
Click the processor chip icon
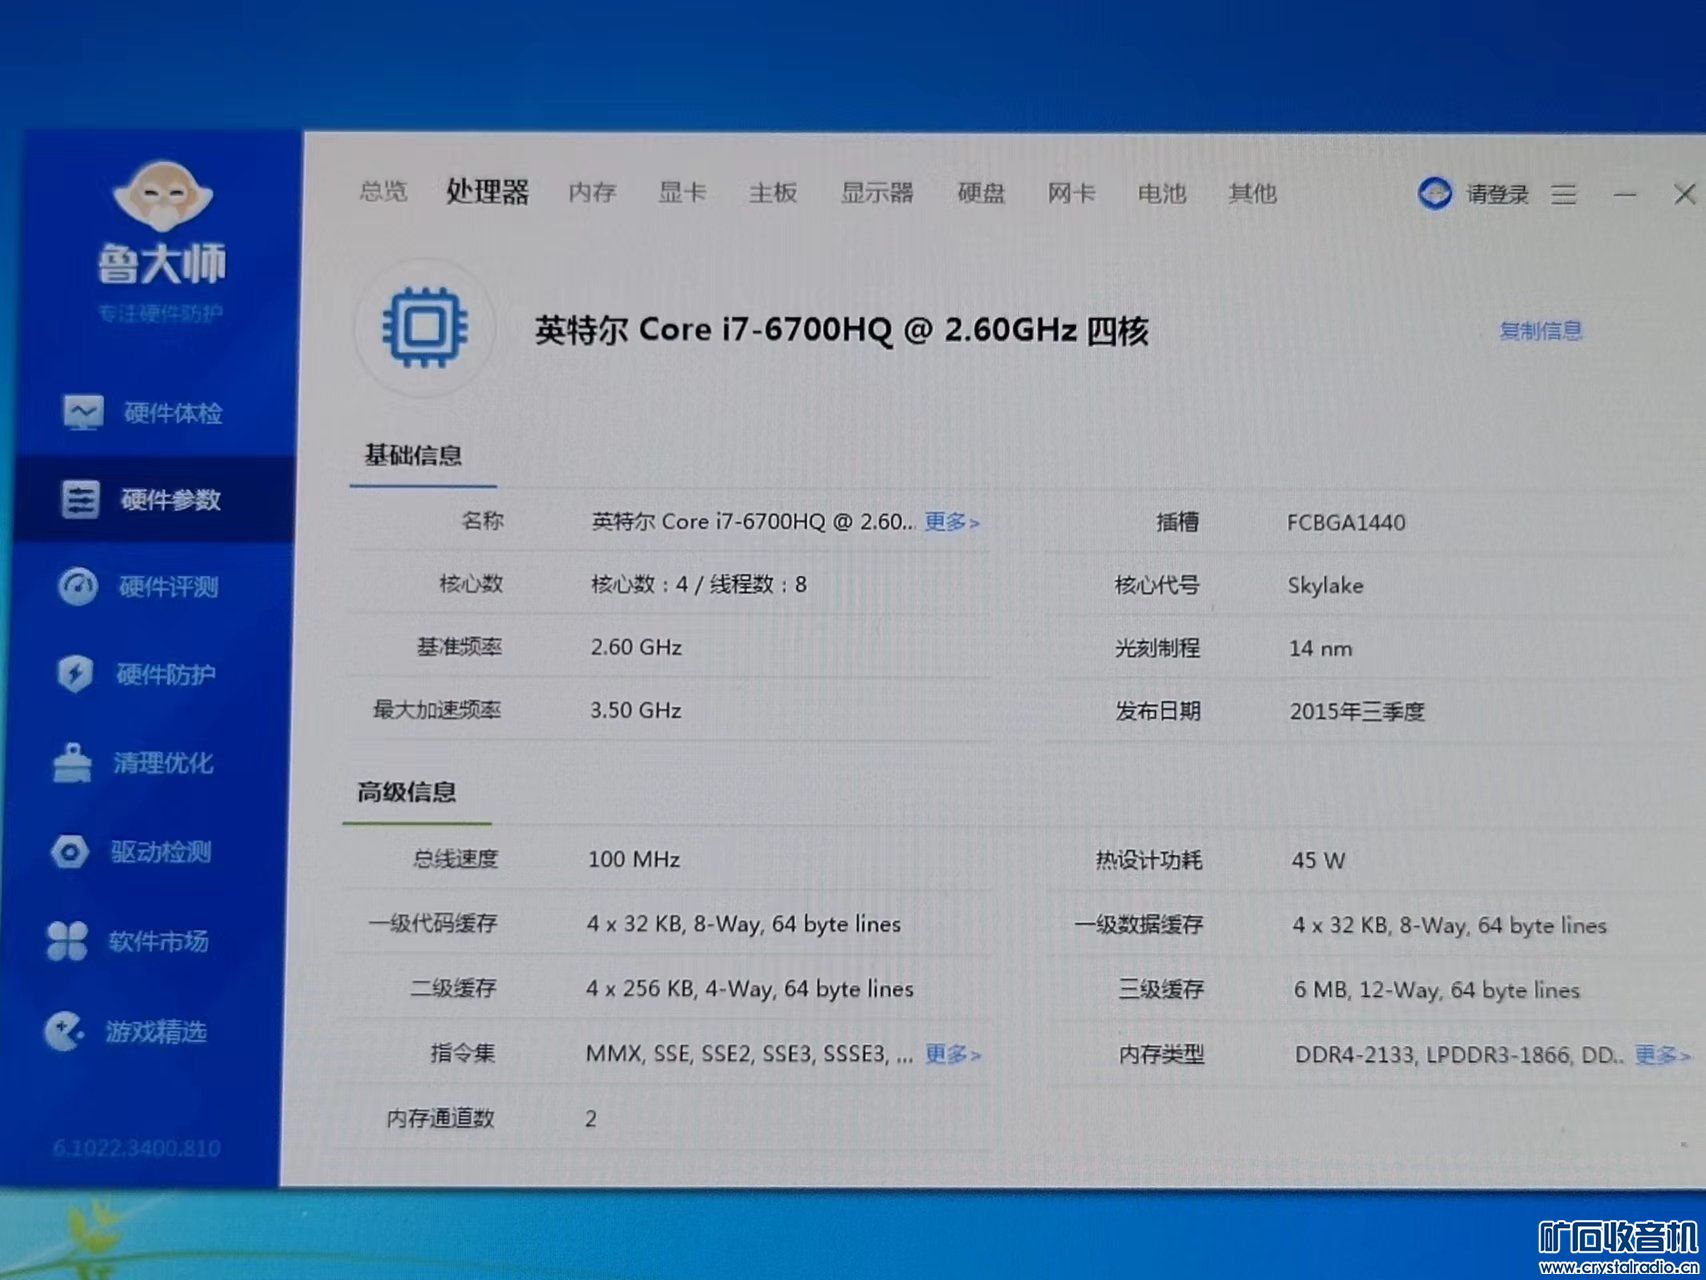(425, 327)
